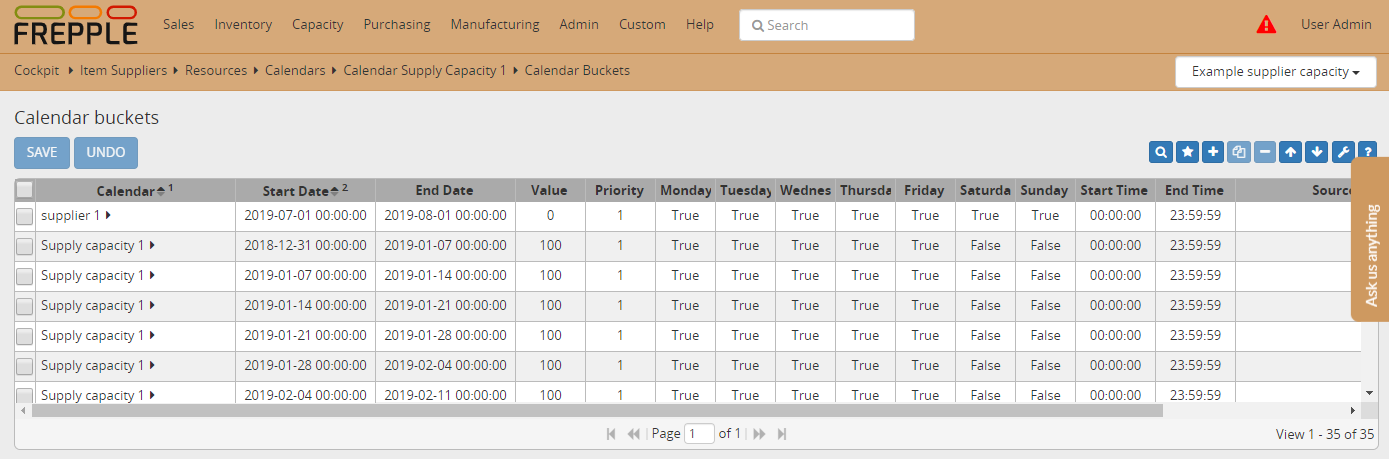1389x459 pixels.
Task: Sort by the Start Date column header
Action: click(x=305, y=190)
